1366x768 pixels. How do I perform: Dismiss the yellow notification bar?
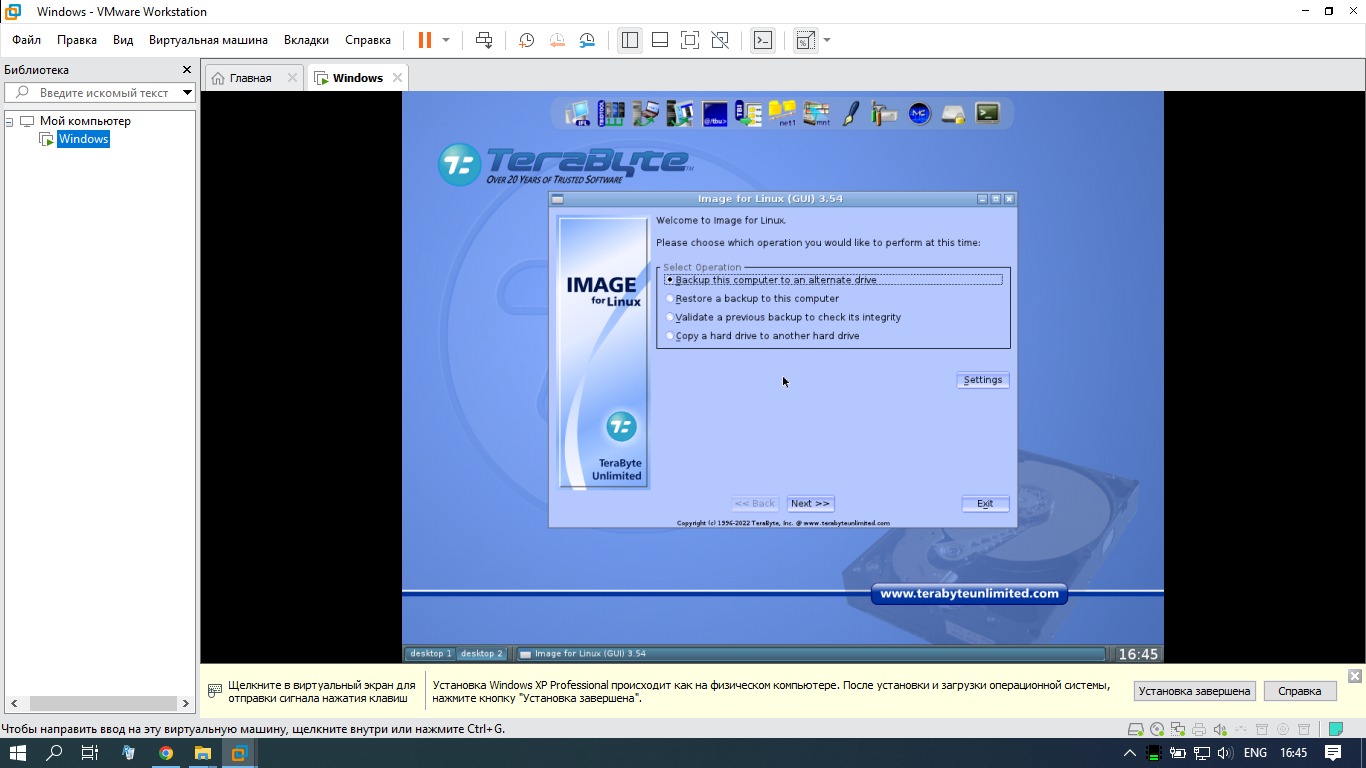(x=1355, y=676)
